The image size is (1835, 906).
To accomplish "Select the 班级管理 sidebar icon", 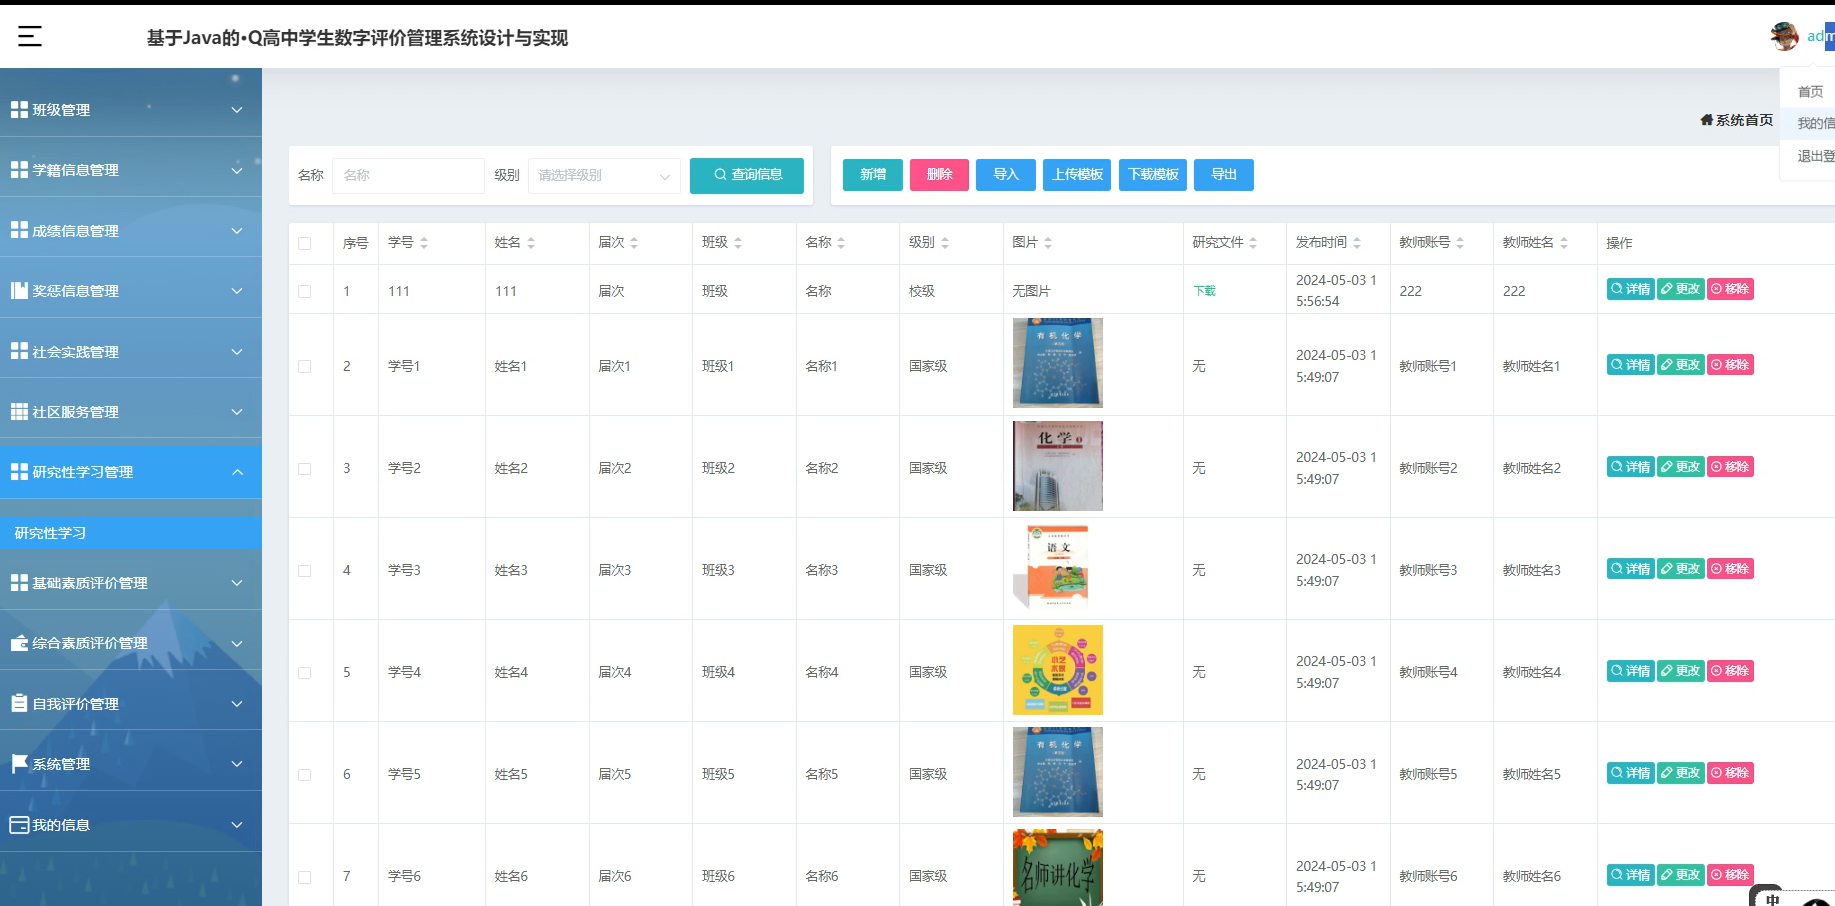I will click(x=18, y=108).
